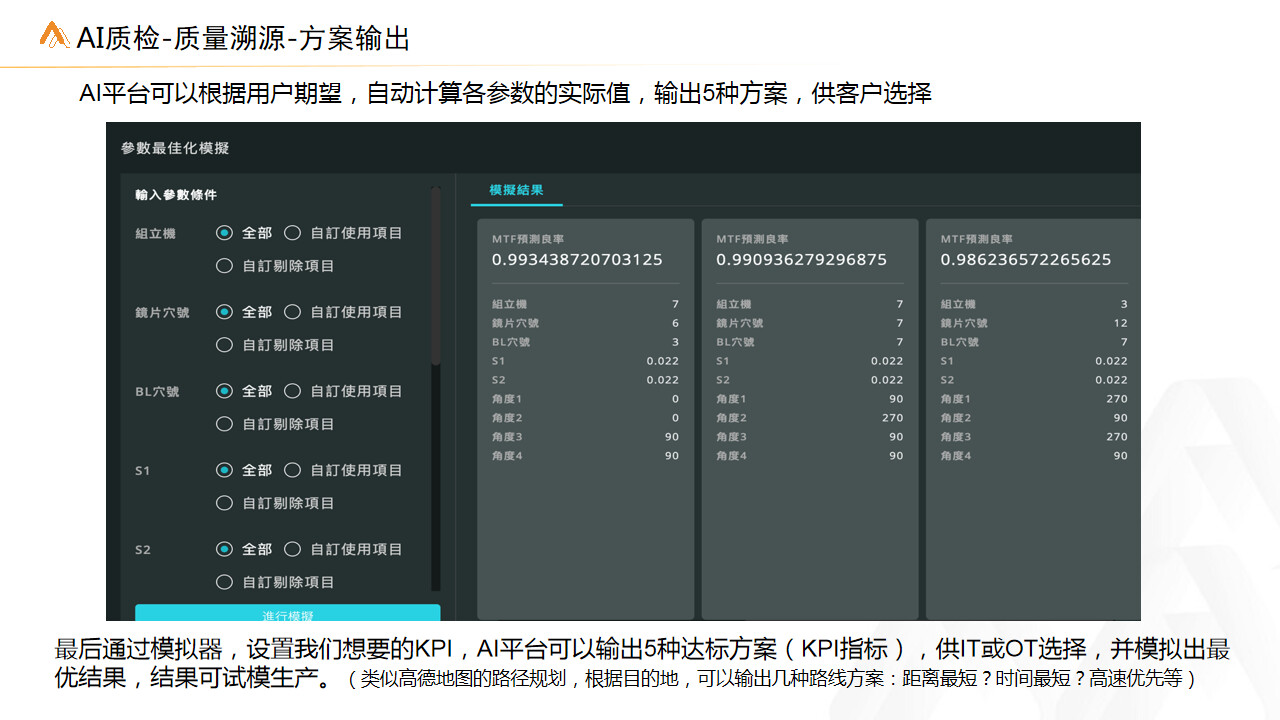This screenshot has height=720, width=1280.
Task: Click 角度1 row in third result card
Action: [1034, 399]
